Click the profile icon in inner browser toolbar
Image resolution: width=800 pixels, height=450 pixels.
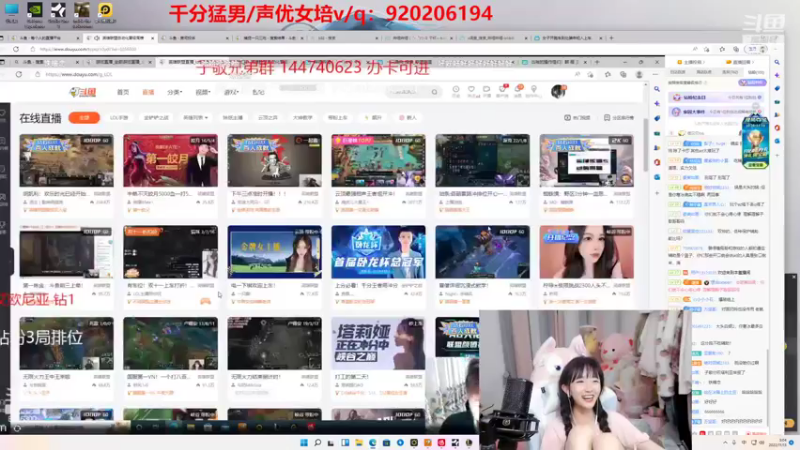(639, 74)
